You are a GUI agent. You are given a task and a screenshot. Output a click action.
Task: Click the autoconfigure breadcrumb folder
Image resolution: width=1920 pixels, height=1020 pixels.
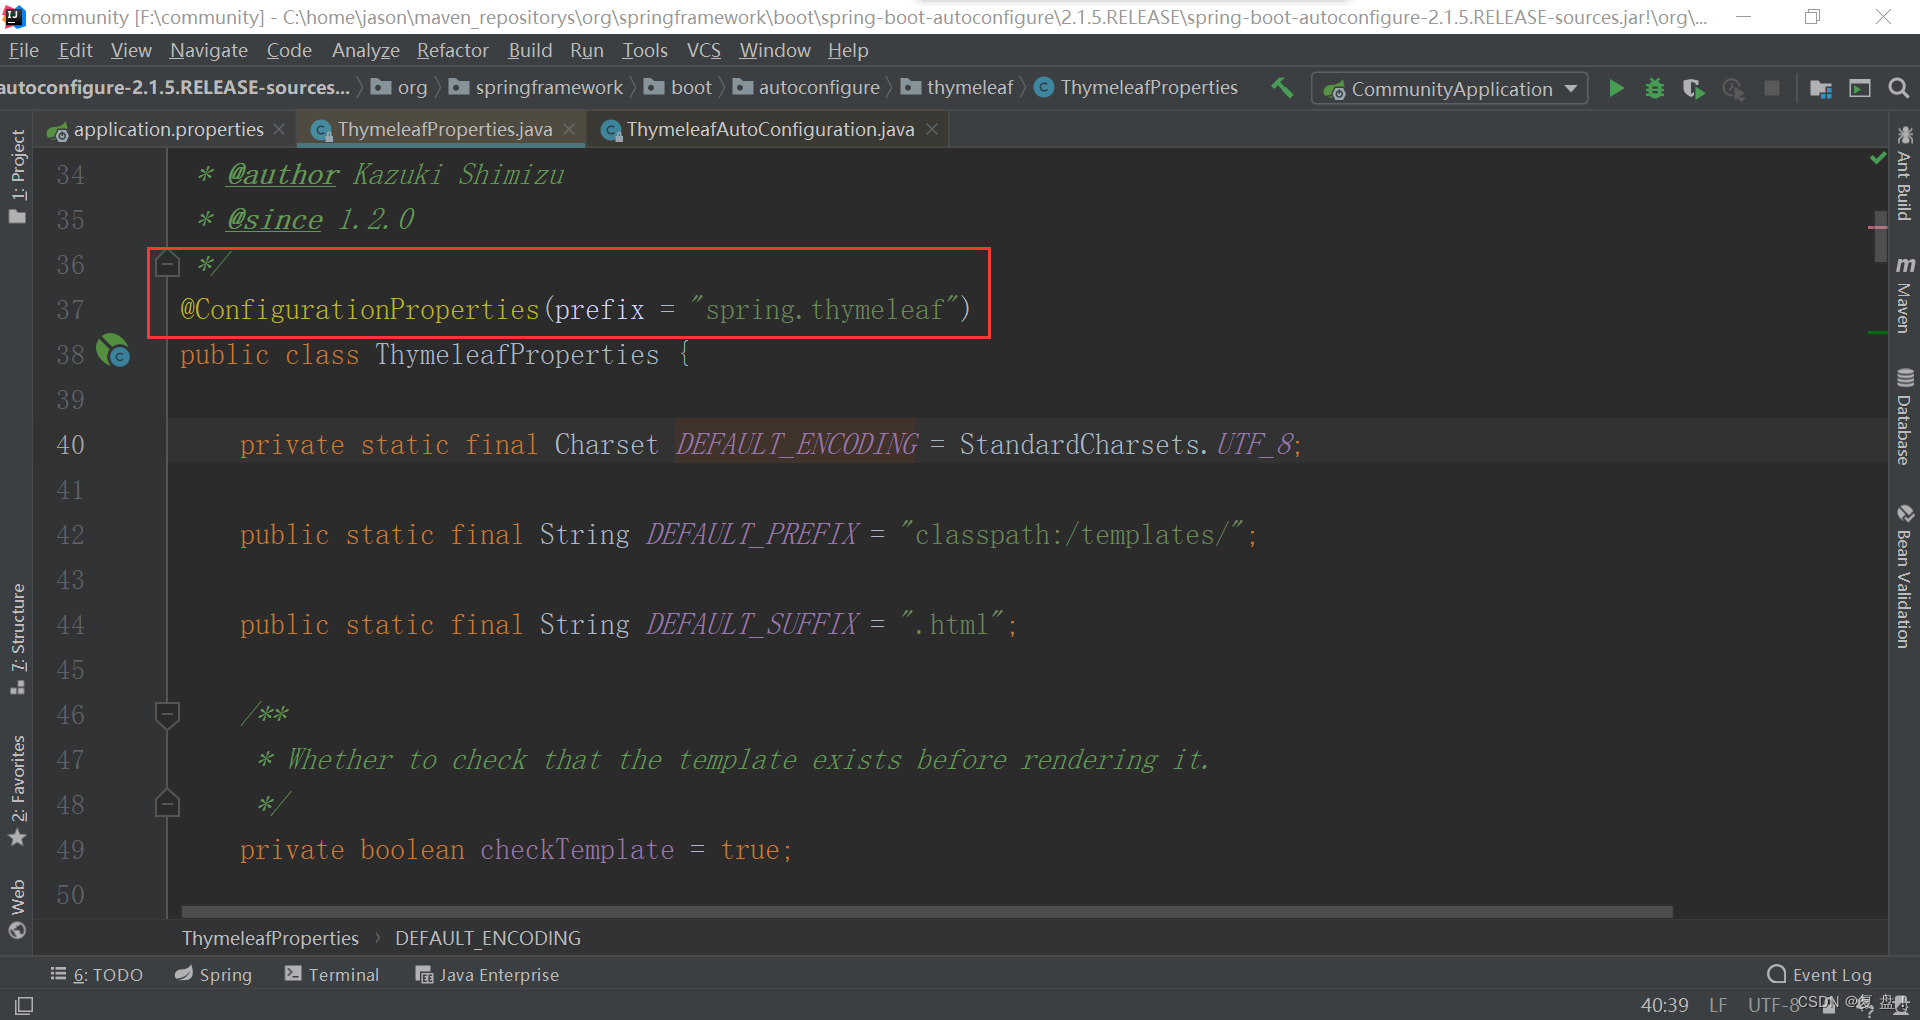pos(807,88)
